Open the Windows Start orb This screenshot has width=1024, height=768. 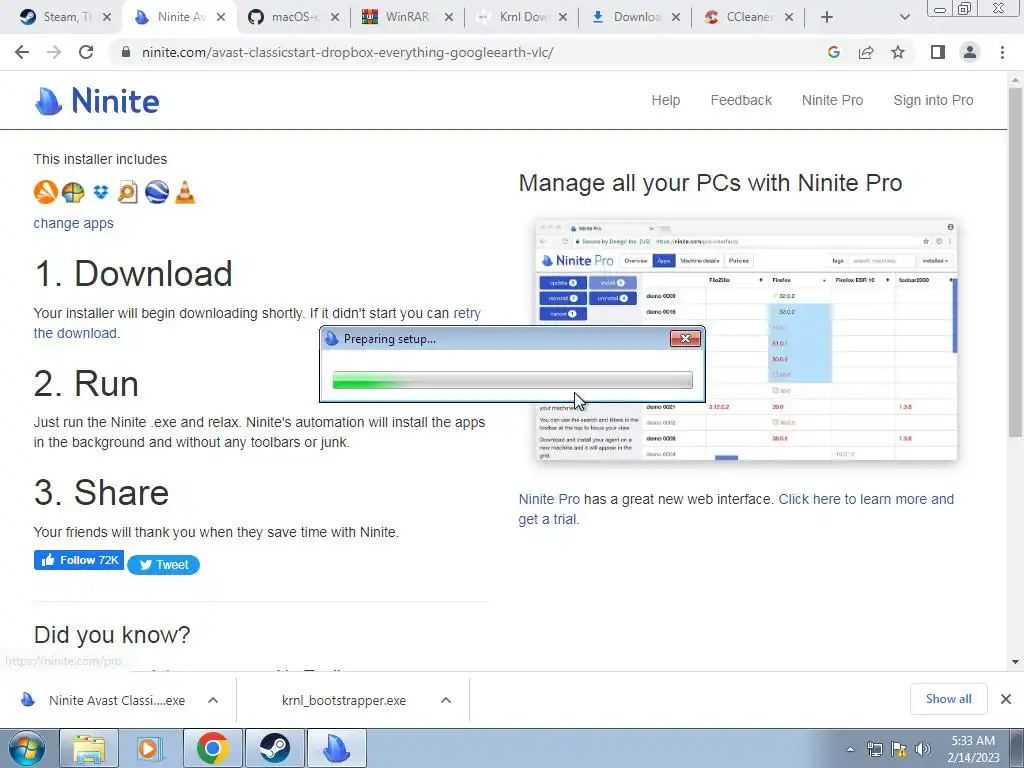pos(27,748)
